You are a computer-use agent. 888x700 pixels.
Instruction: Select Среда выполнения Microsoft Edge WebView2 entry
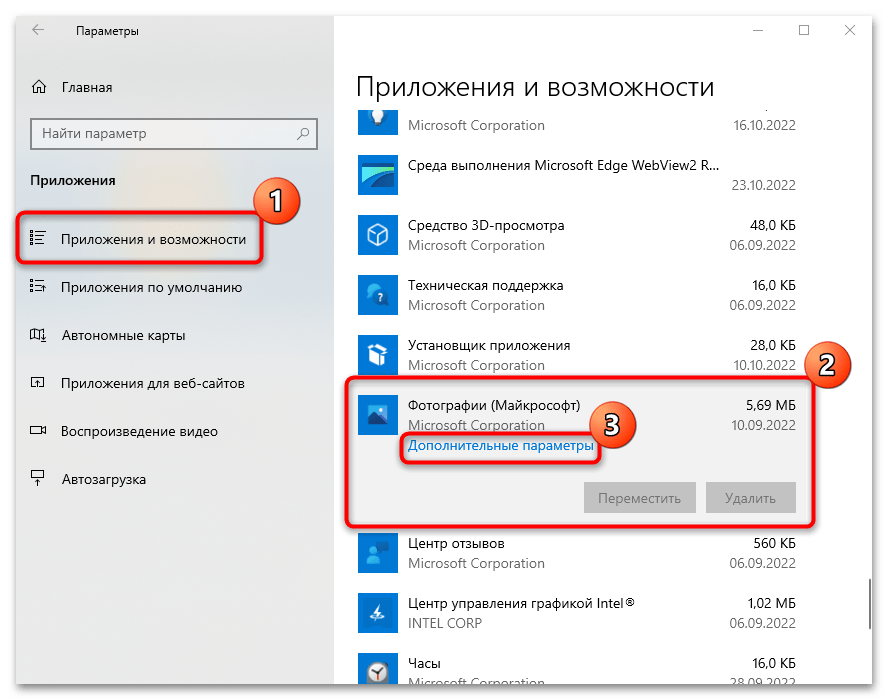563,165
